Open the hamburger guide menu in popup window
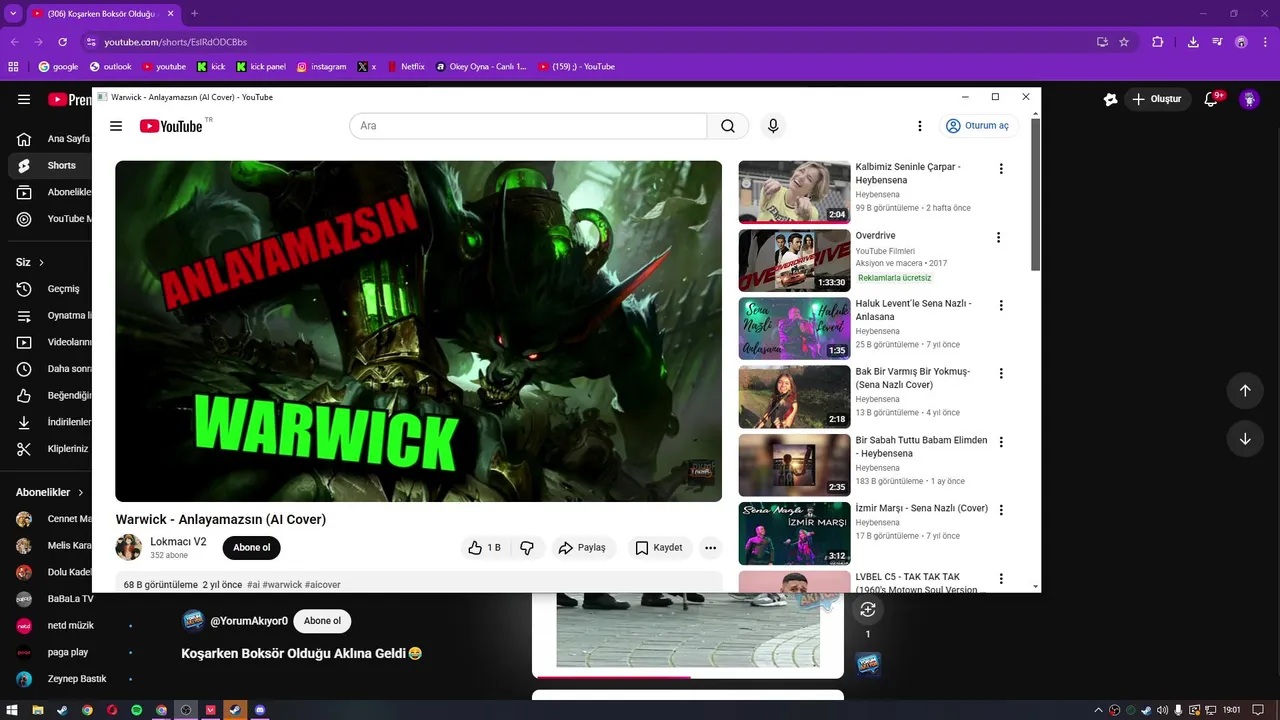The image size is (1280, 720). [116, 126]
